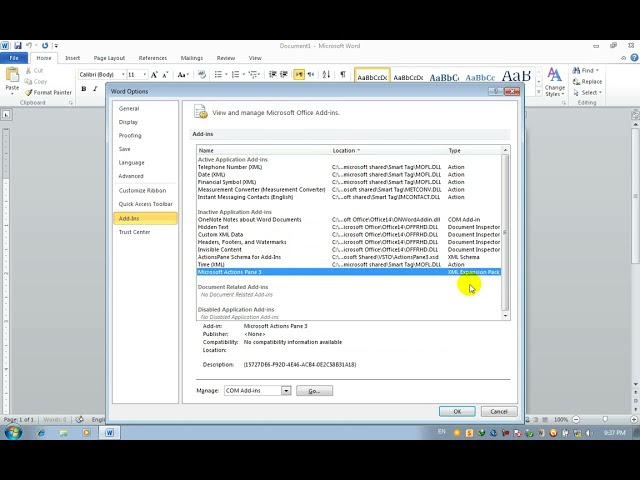The height and width of the screenshot is (480, 640).
Task: Switch to the Insert ribbon tab
Action: 73,58
